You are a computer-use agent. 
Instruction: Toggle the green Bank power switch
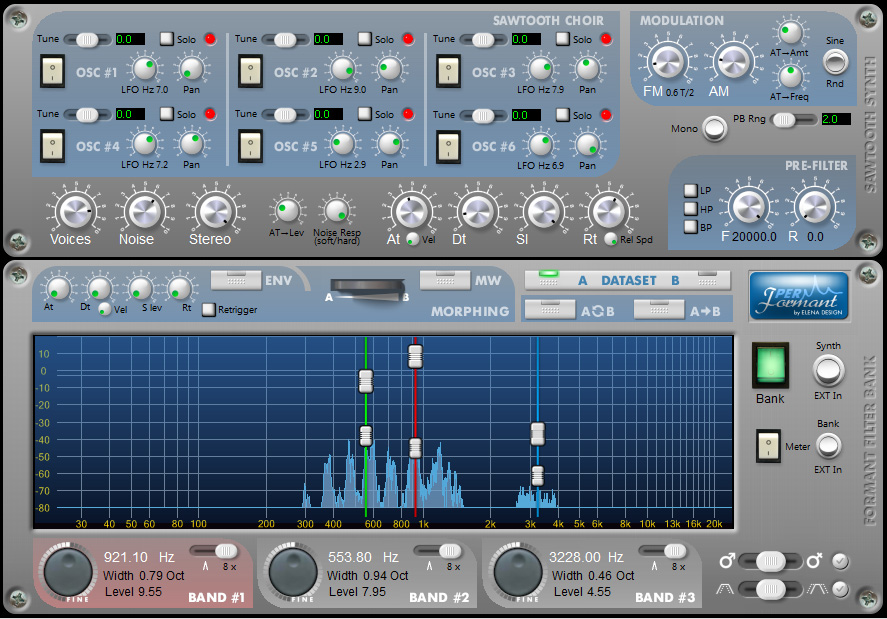point(770,365)
